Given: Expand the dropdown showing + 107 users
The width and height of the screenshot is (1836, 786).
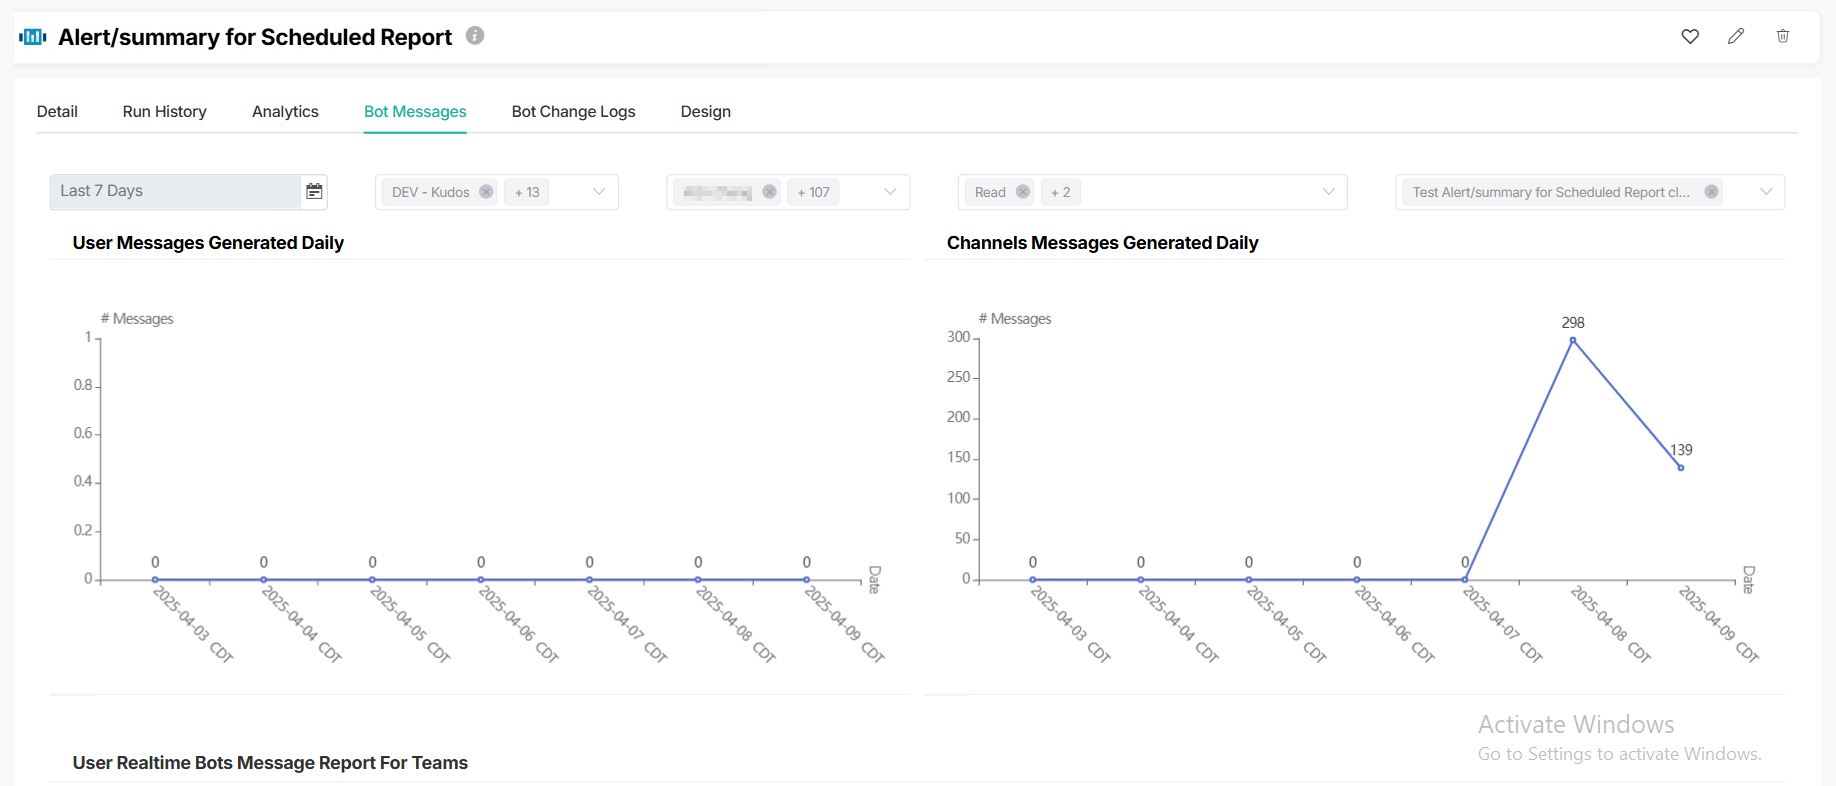Looking at the screenshot, I should point(890,192).
